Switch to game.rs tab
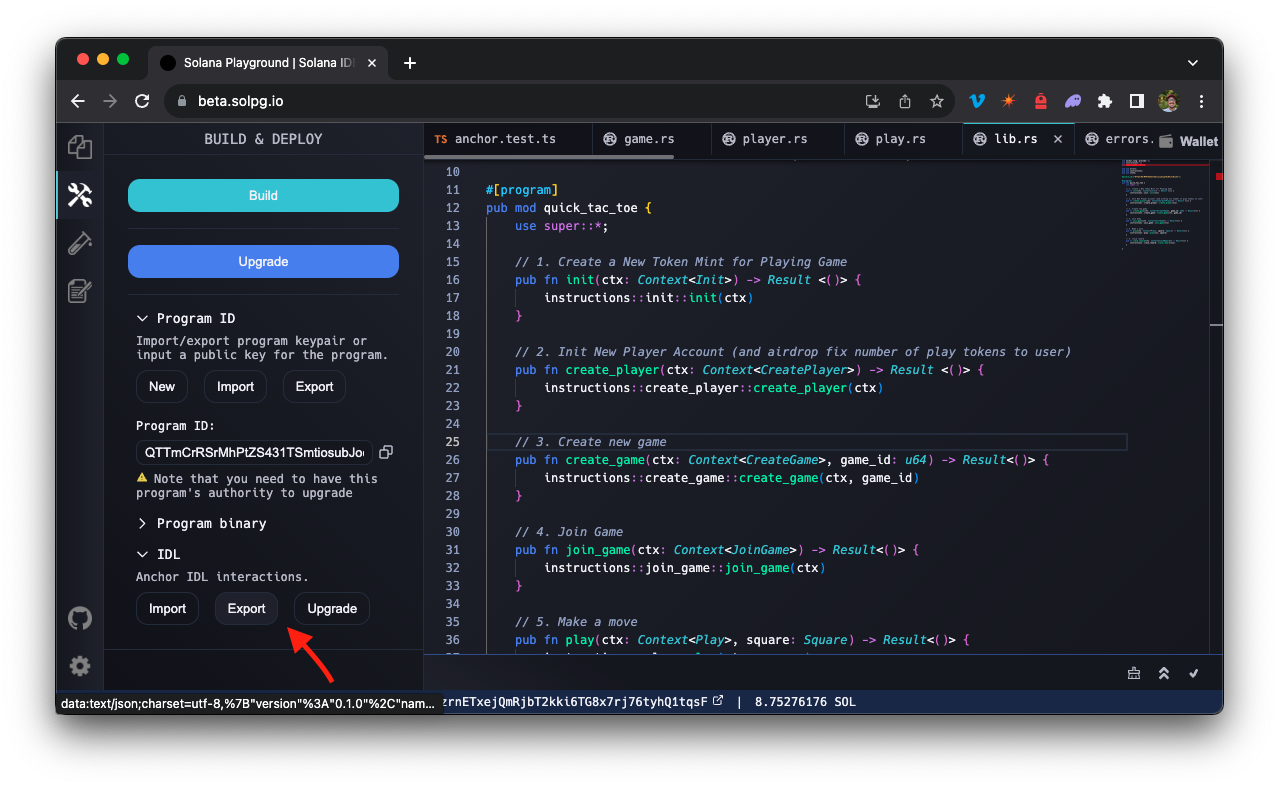The image size is (1279, 788). 651,139
